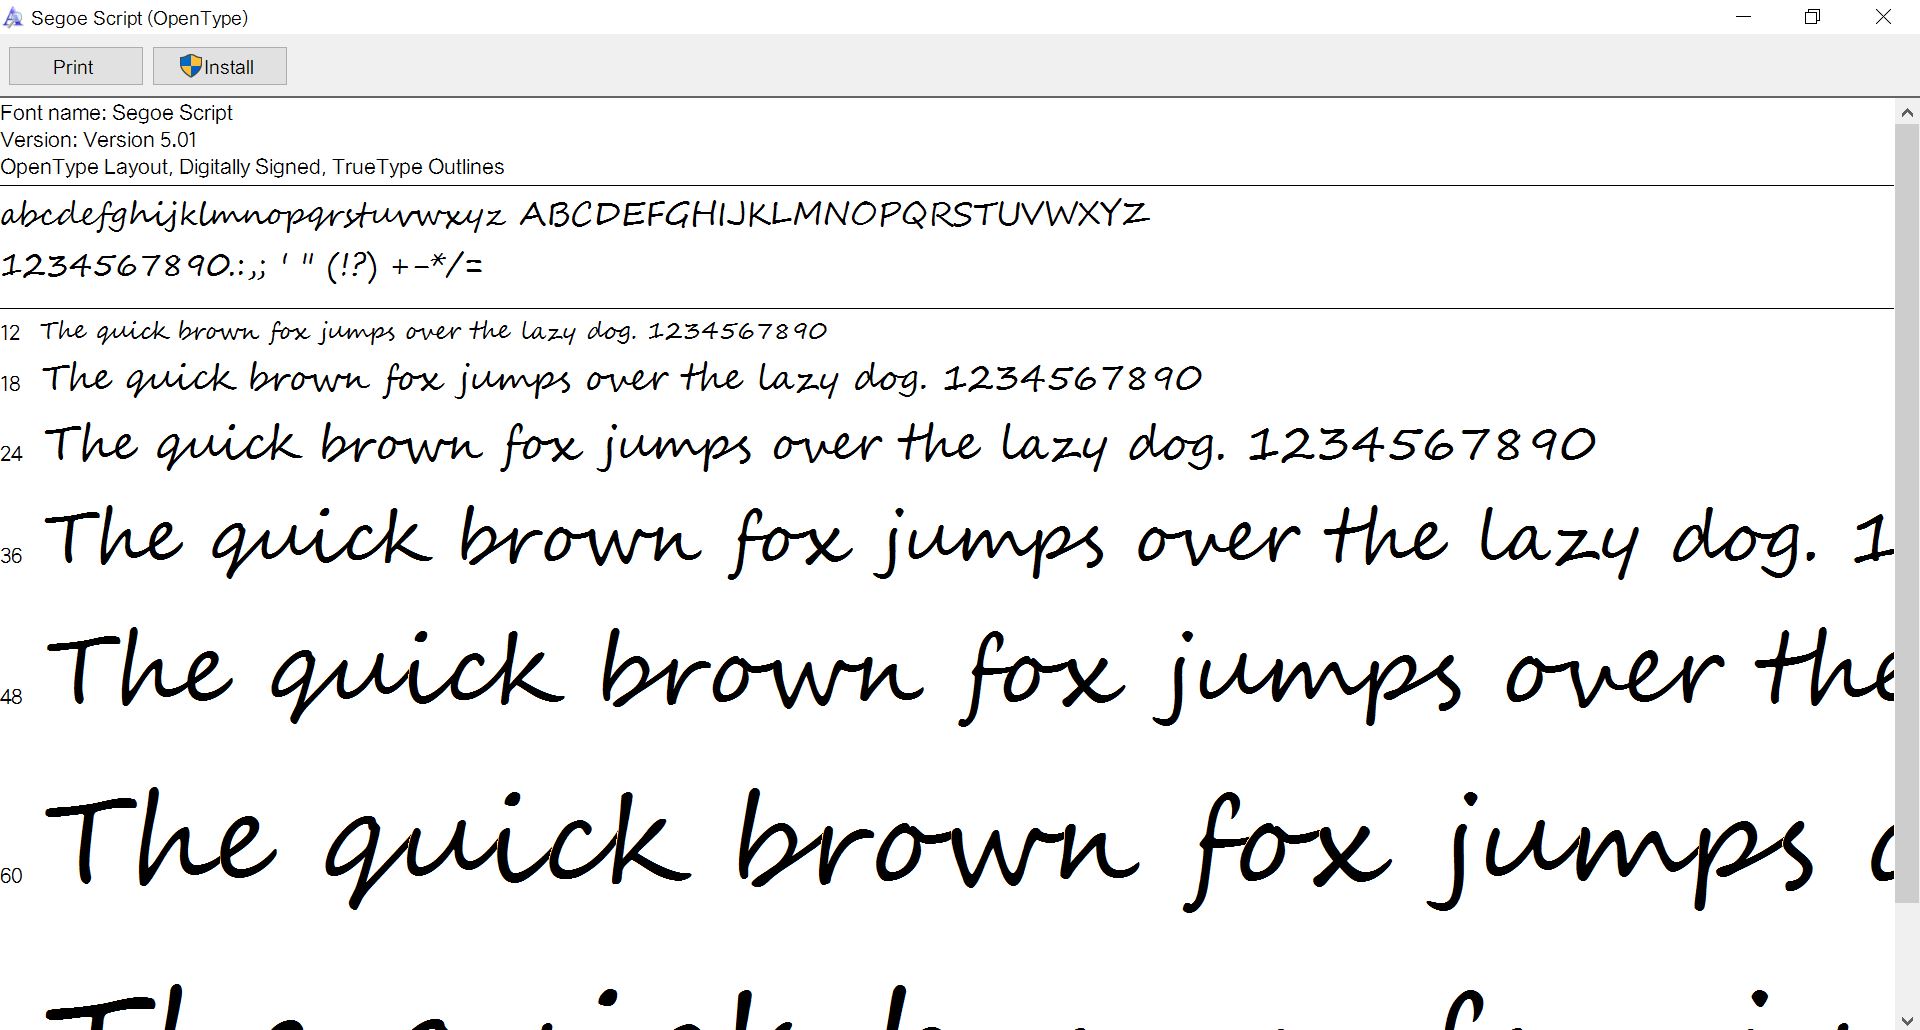This screenshot has width=1920, height=1030.
Task: Click the vertical scrollbar thumb
Action: tap(1907, 513)
